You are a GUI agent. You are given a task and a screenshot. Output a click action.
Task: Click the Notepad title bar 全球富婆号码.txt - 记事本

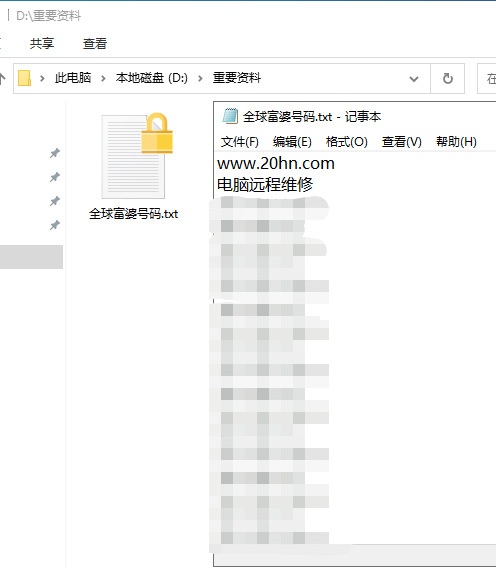point(312,117)
